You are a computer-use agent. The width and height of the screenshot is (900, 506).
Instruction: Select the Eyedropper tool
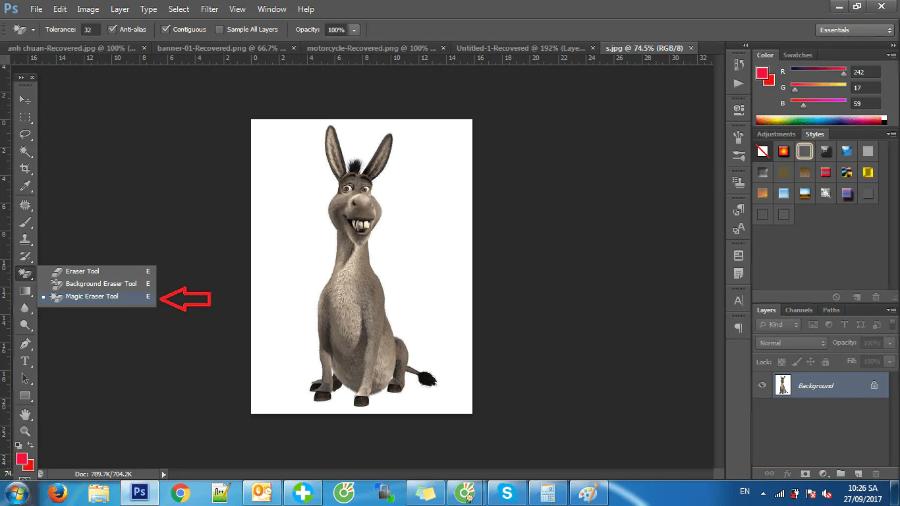25,186
